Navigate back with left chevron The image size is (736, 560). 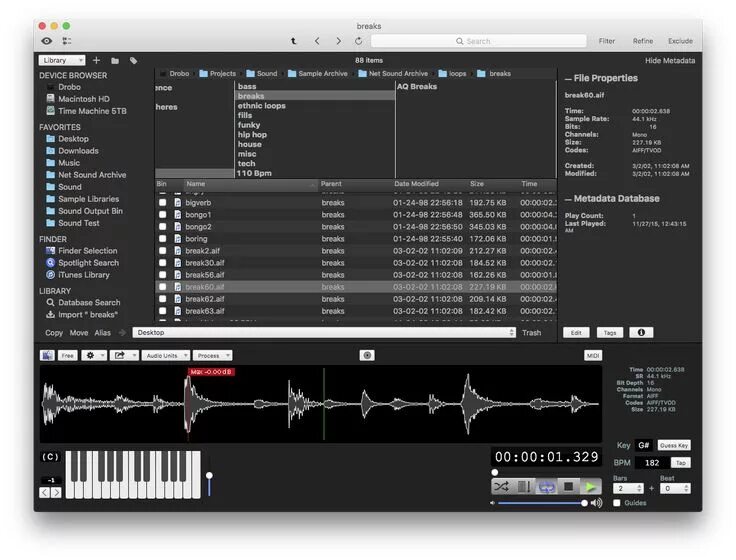(317, 41)
